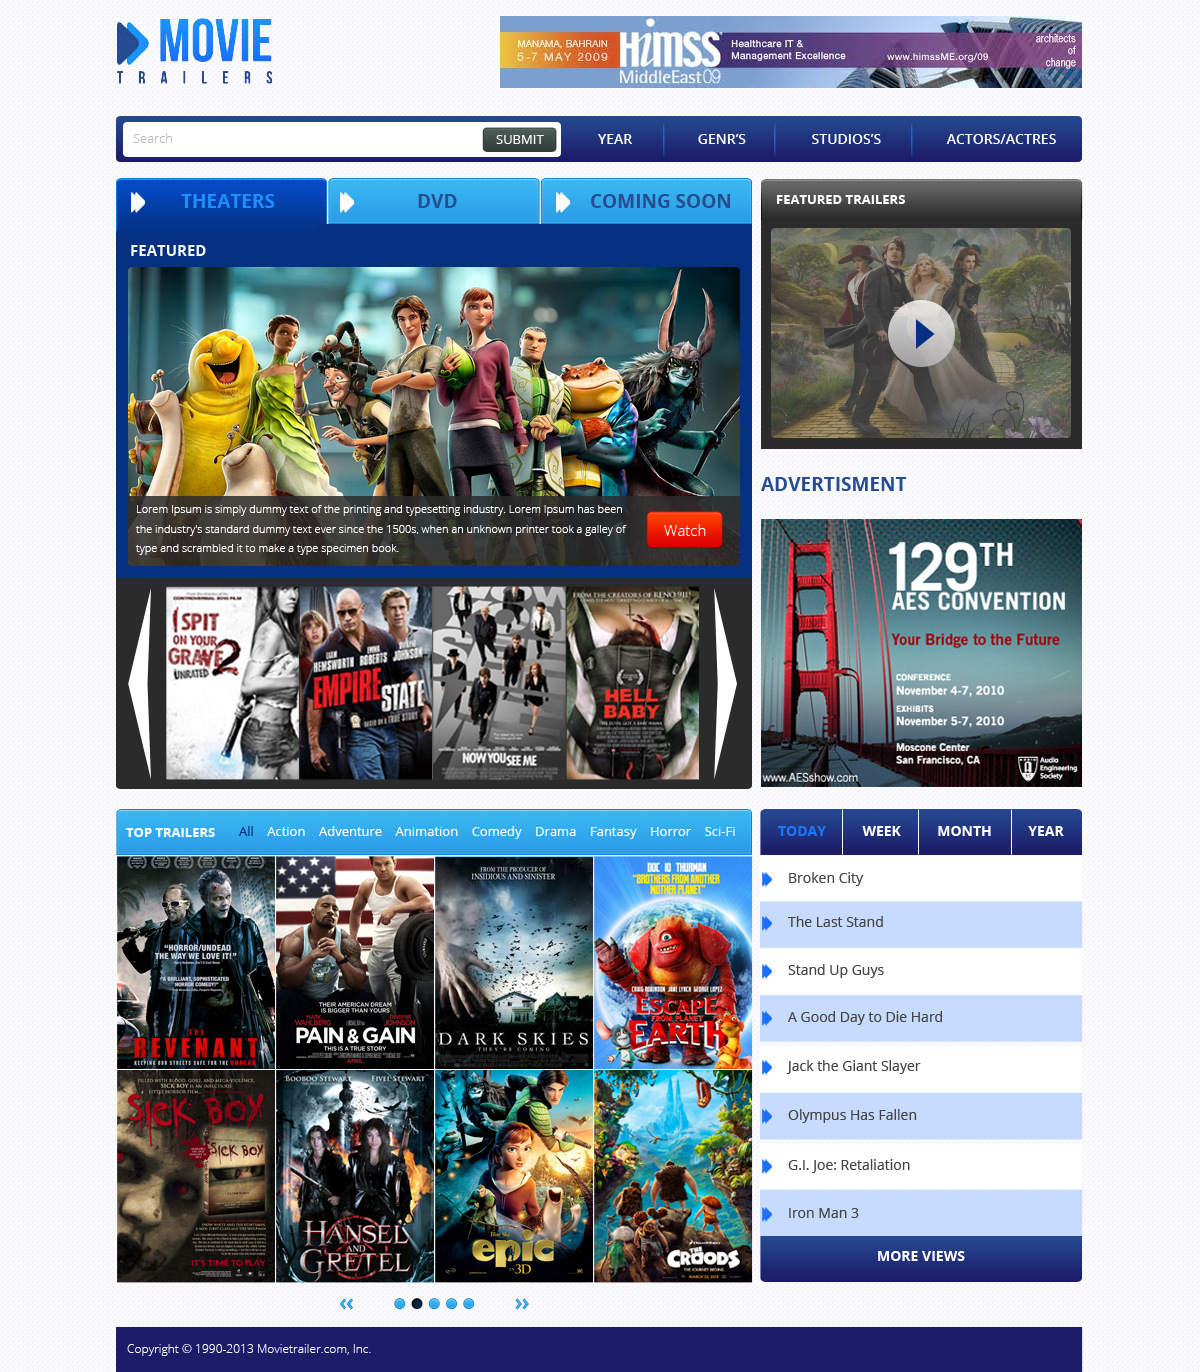
Task: Focus the Search input field
Action: pyautogui.click(x=302, y=139)
